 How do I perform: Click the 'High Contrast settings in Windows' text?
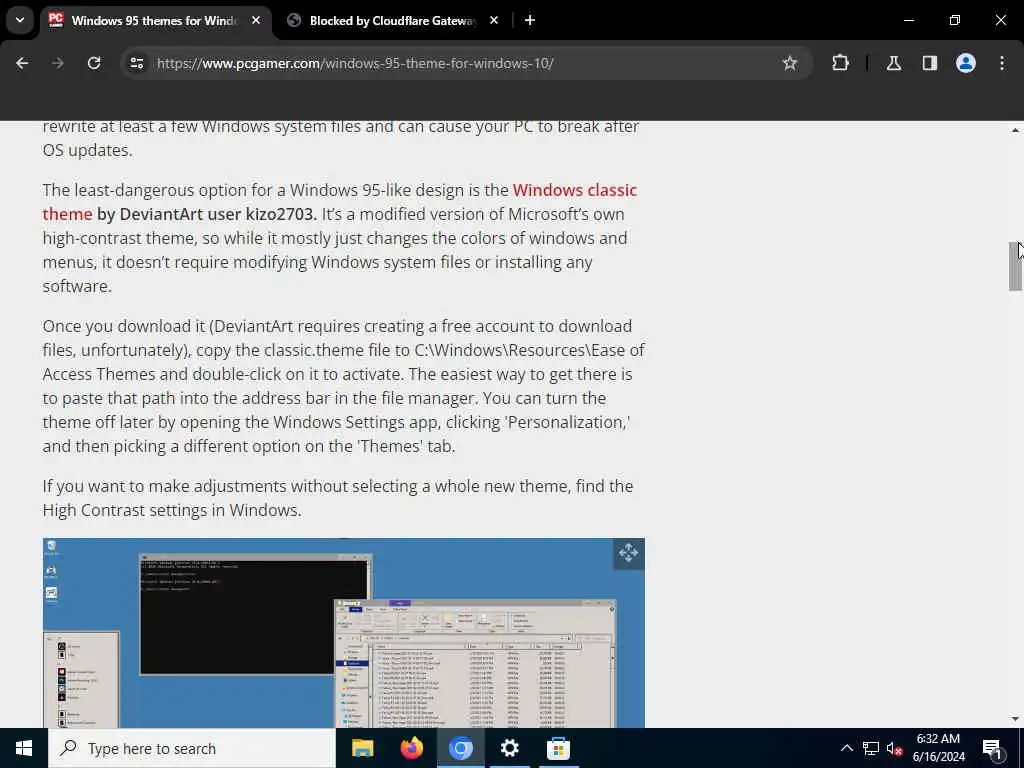click(x=170, y=510)
